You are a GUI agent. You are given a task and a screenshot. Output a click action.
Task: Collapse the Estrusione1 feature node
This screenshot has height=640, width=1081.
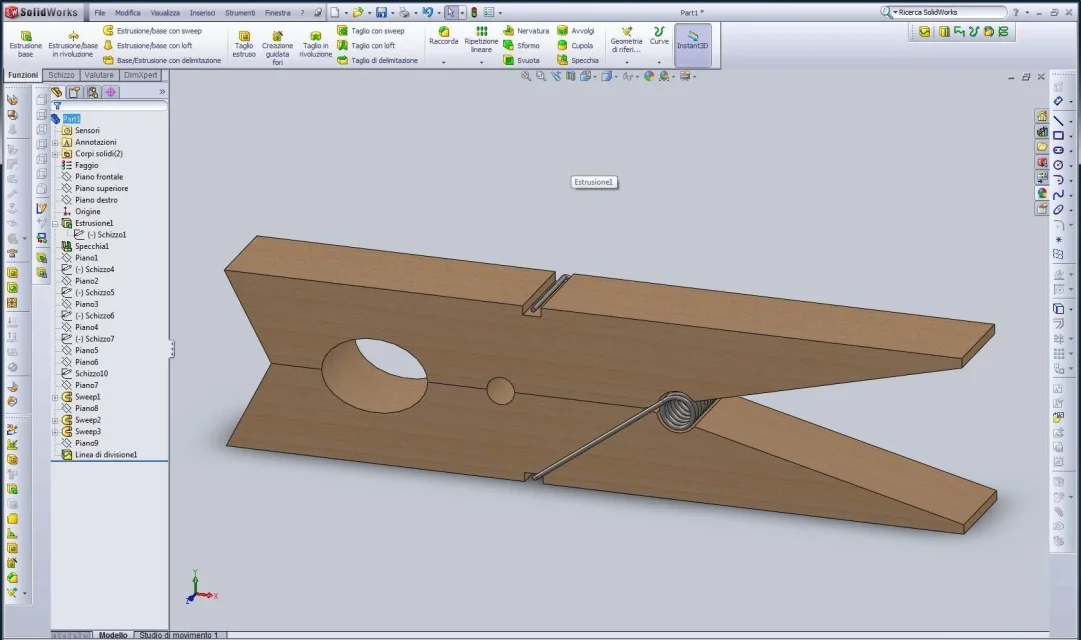55,224
